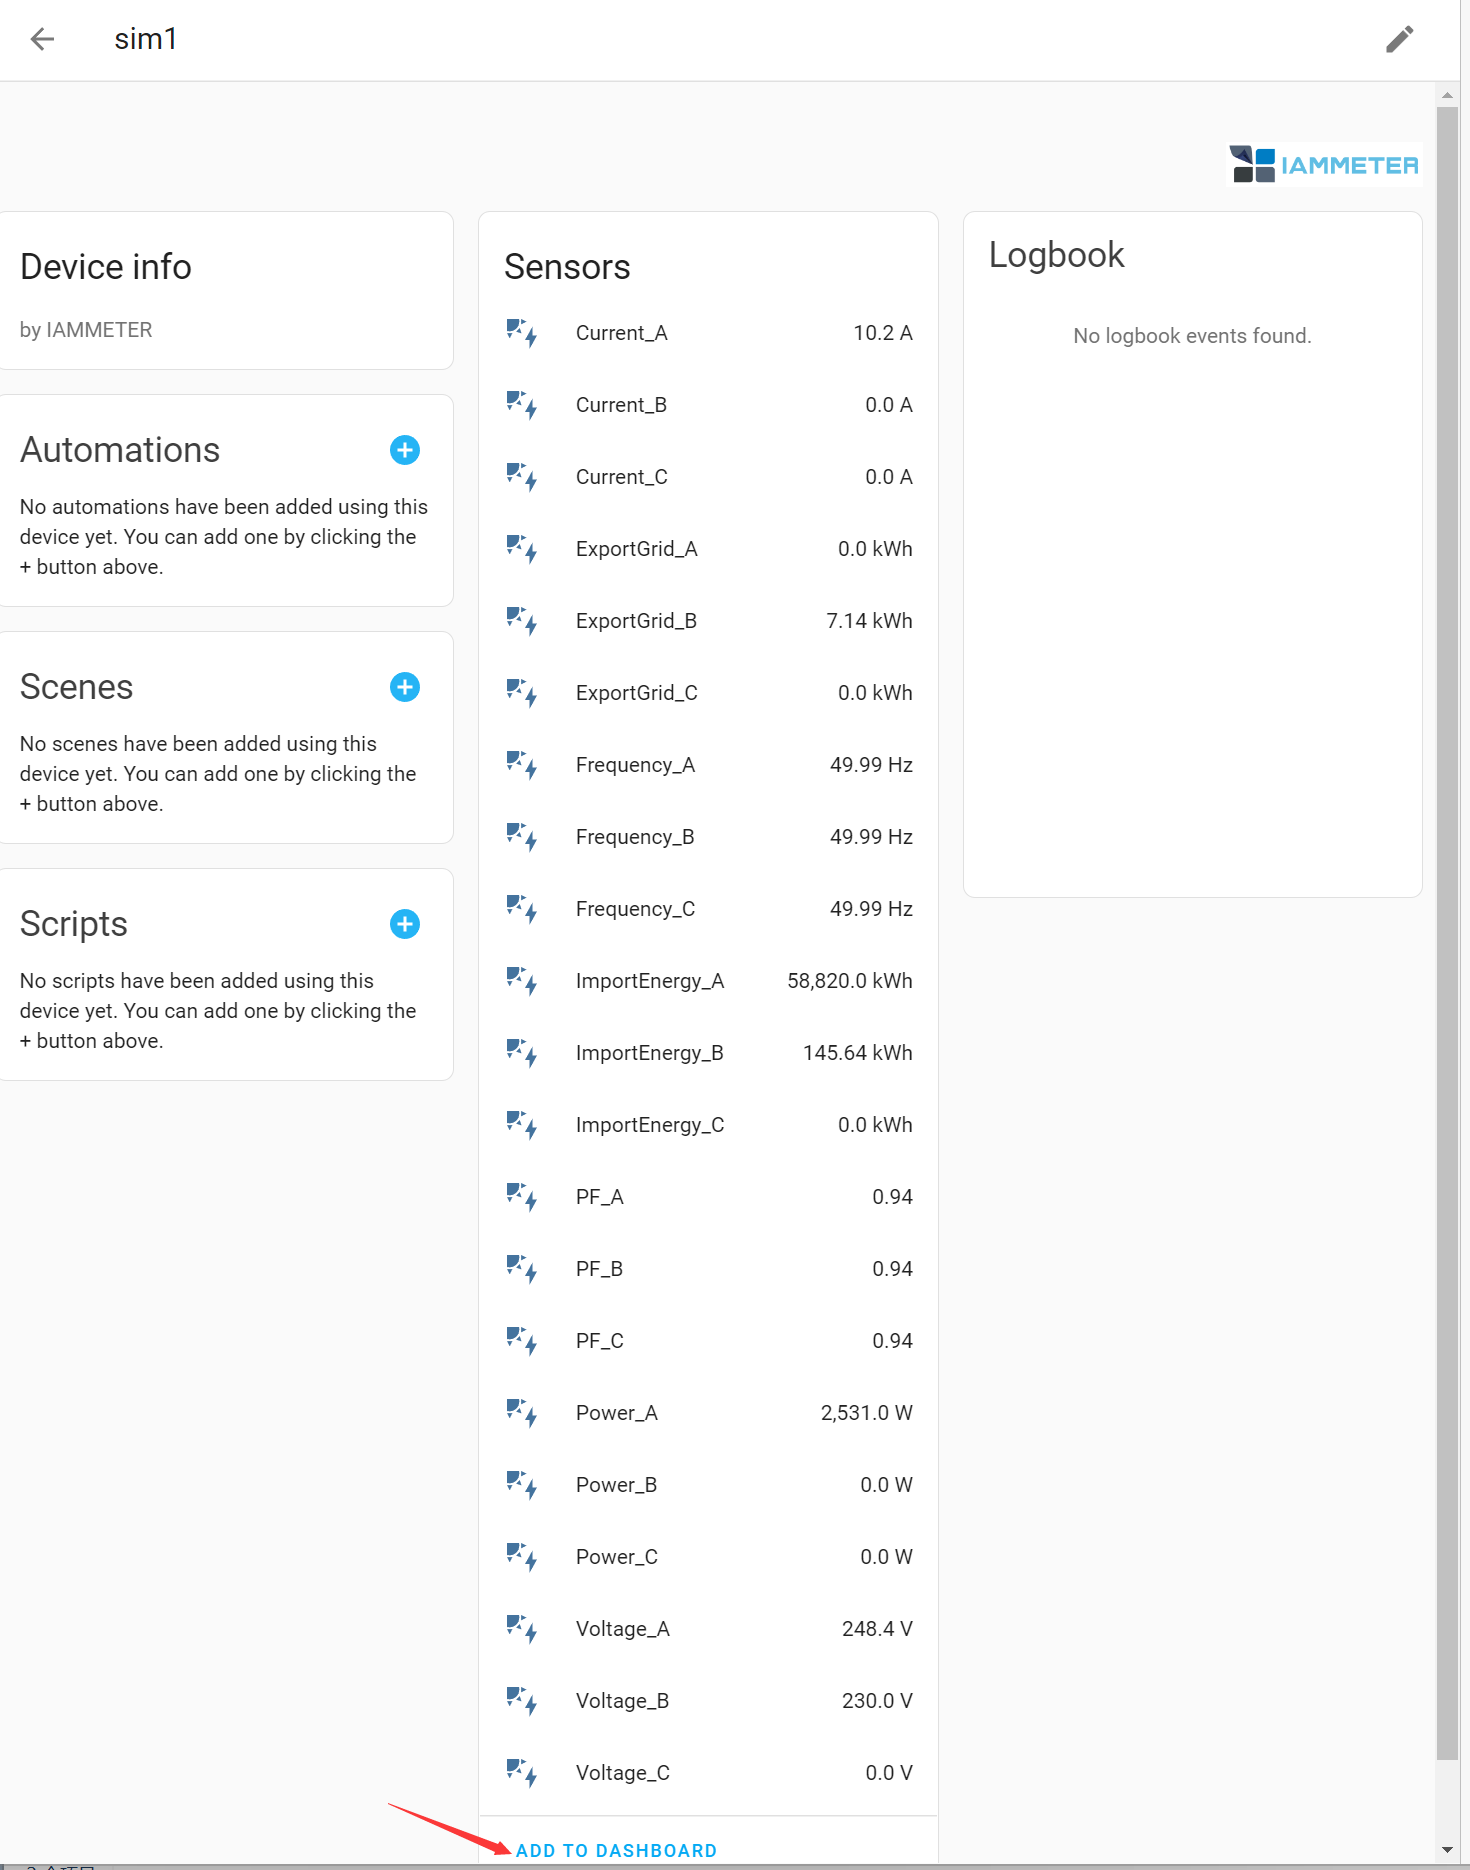
Task: Open the ImportEnergy_A sensor entry
Action: (649, 981)
